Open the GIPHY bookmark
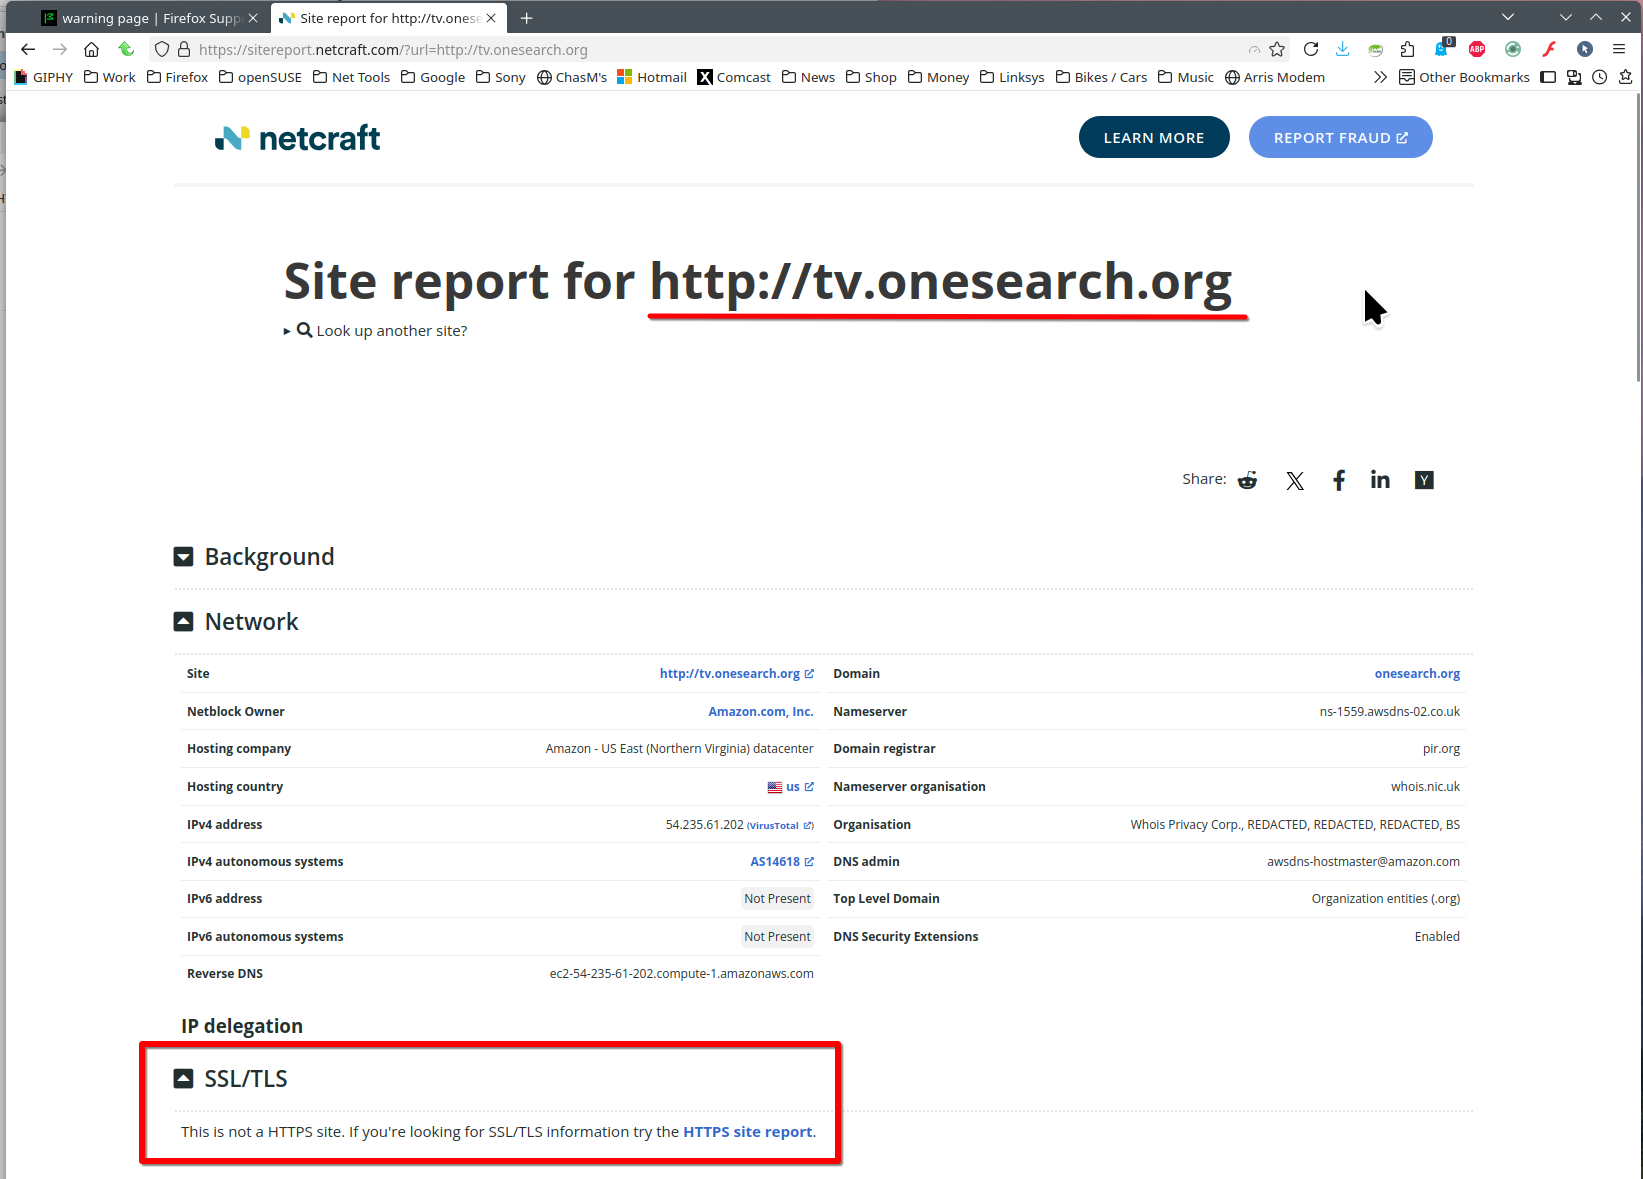Screen dimensions: 1643x1179 point(44,77)
